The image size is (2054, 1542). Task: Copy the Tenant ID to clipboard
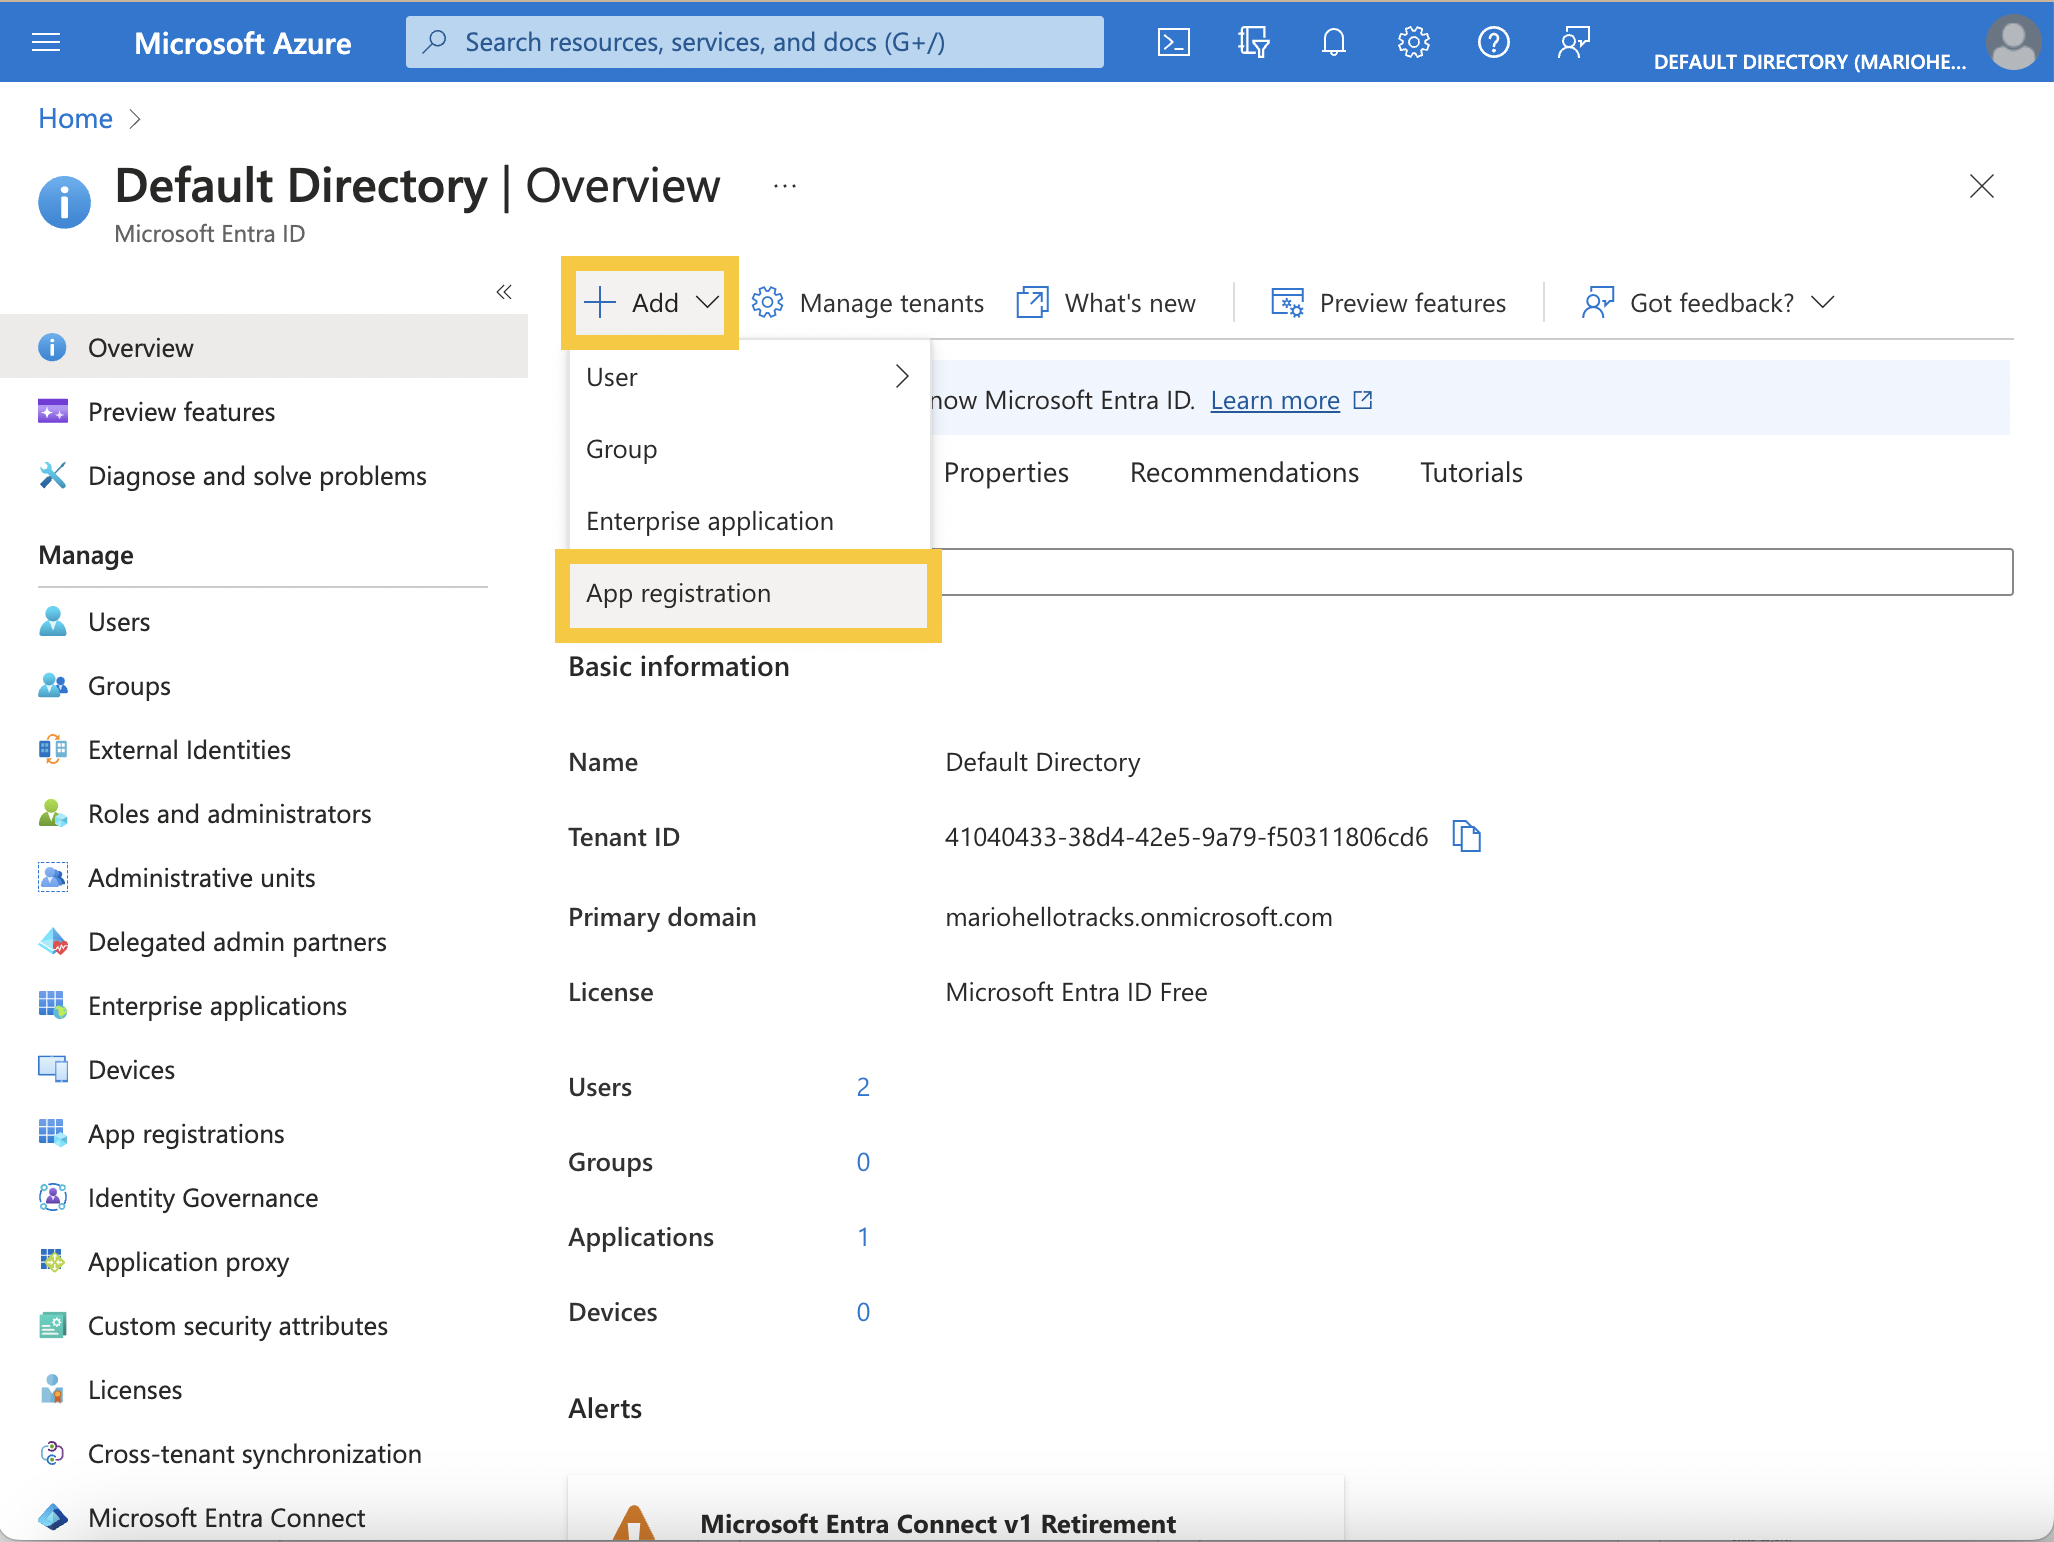coord(1466,836)
